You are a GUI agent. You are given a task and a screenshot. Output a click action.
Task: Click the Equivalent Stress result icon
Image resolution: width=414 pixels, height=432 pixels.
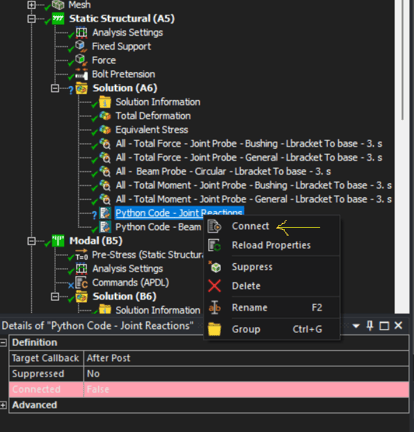(x=105, y=130)
